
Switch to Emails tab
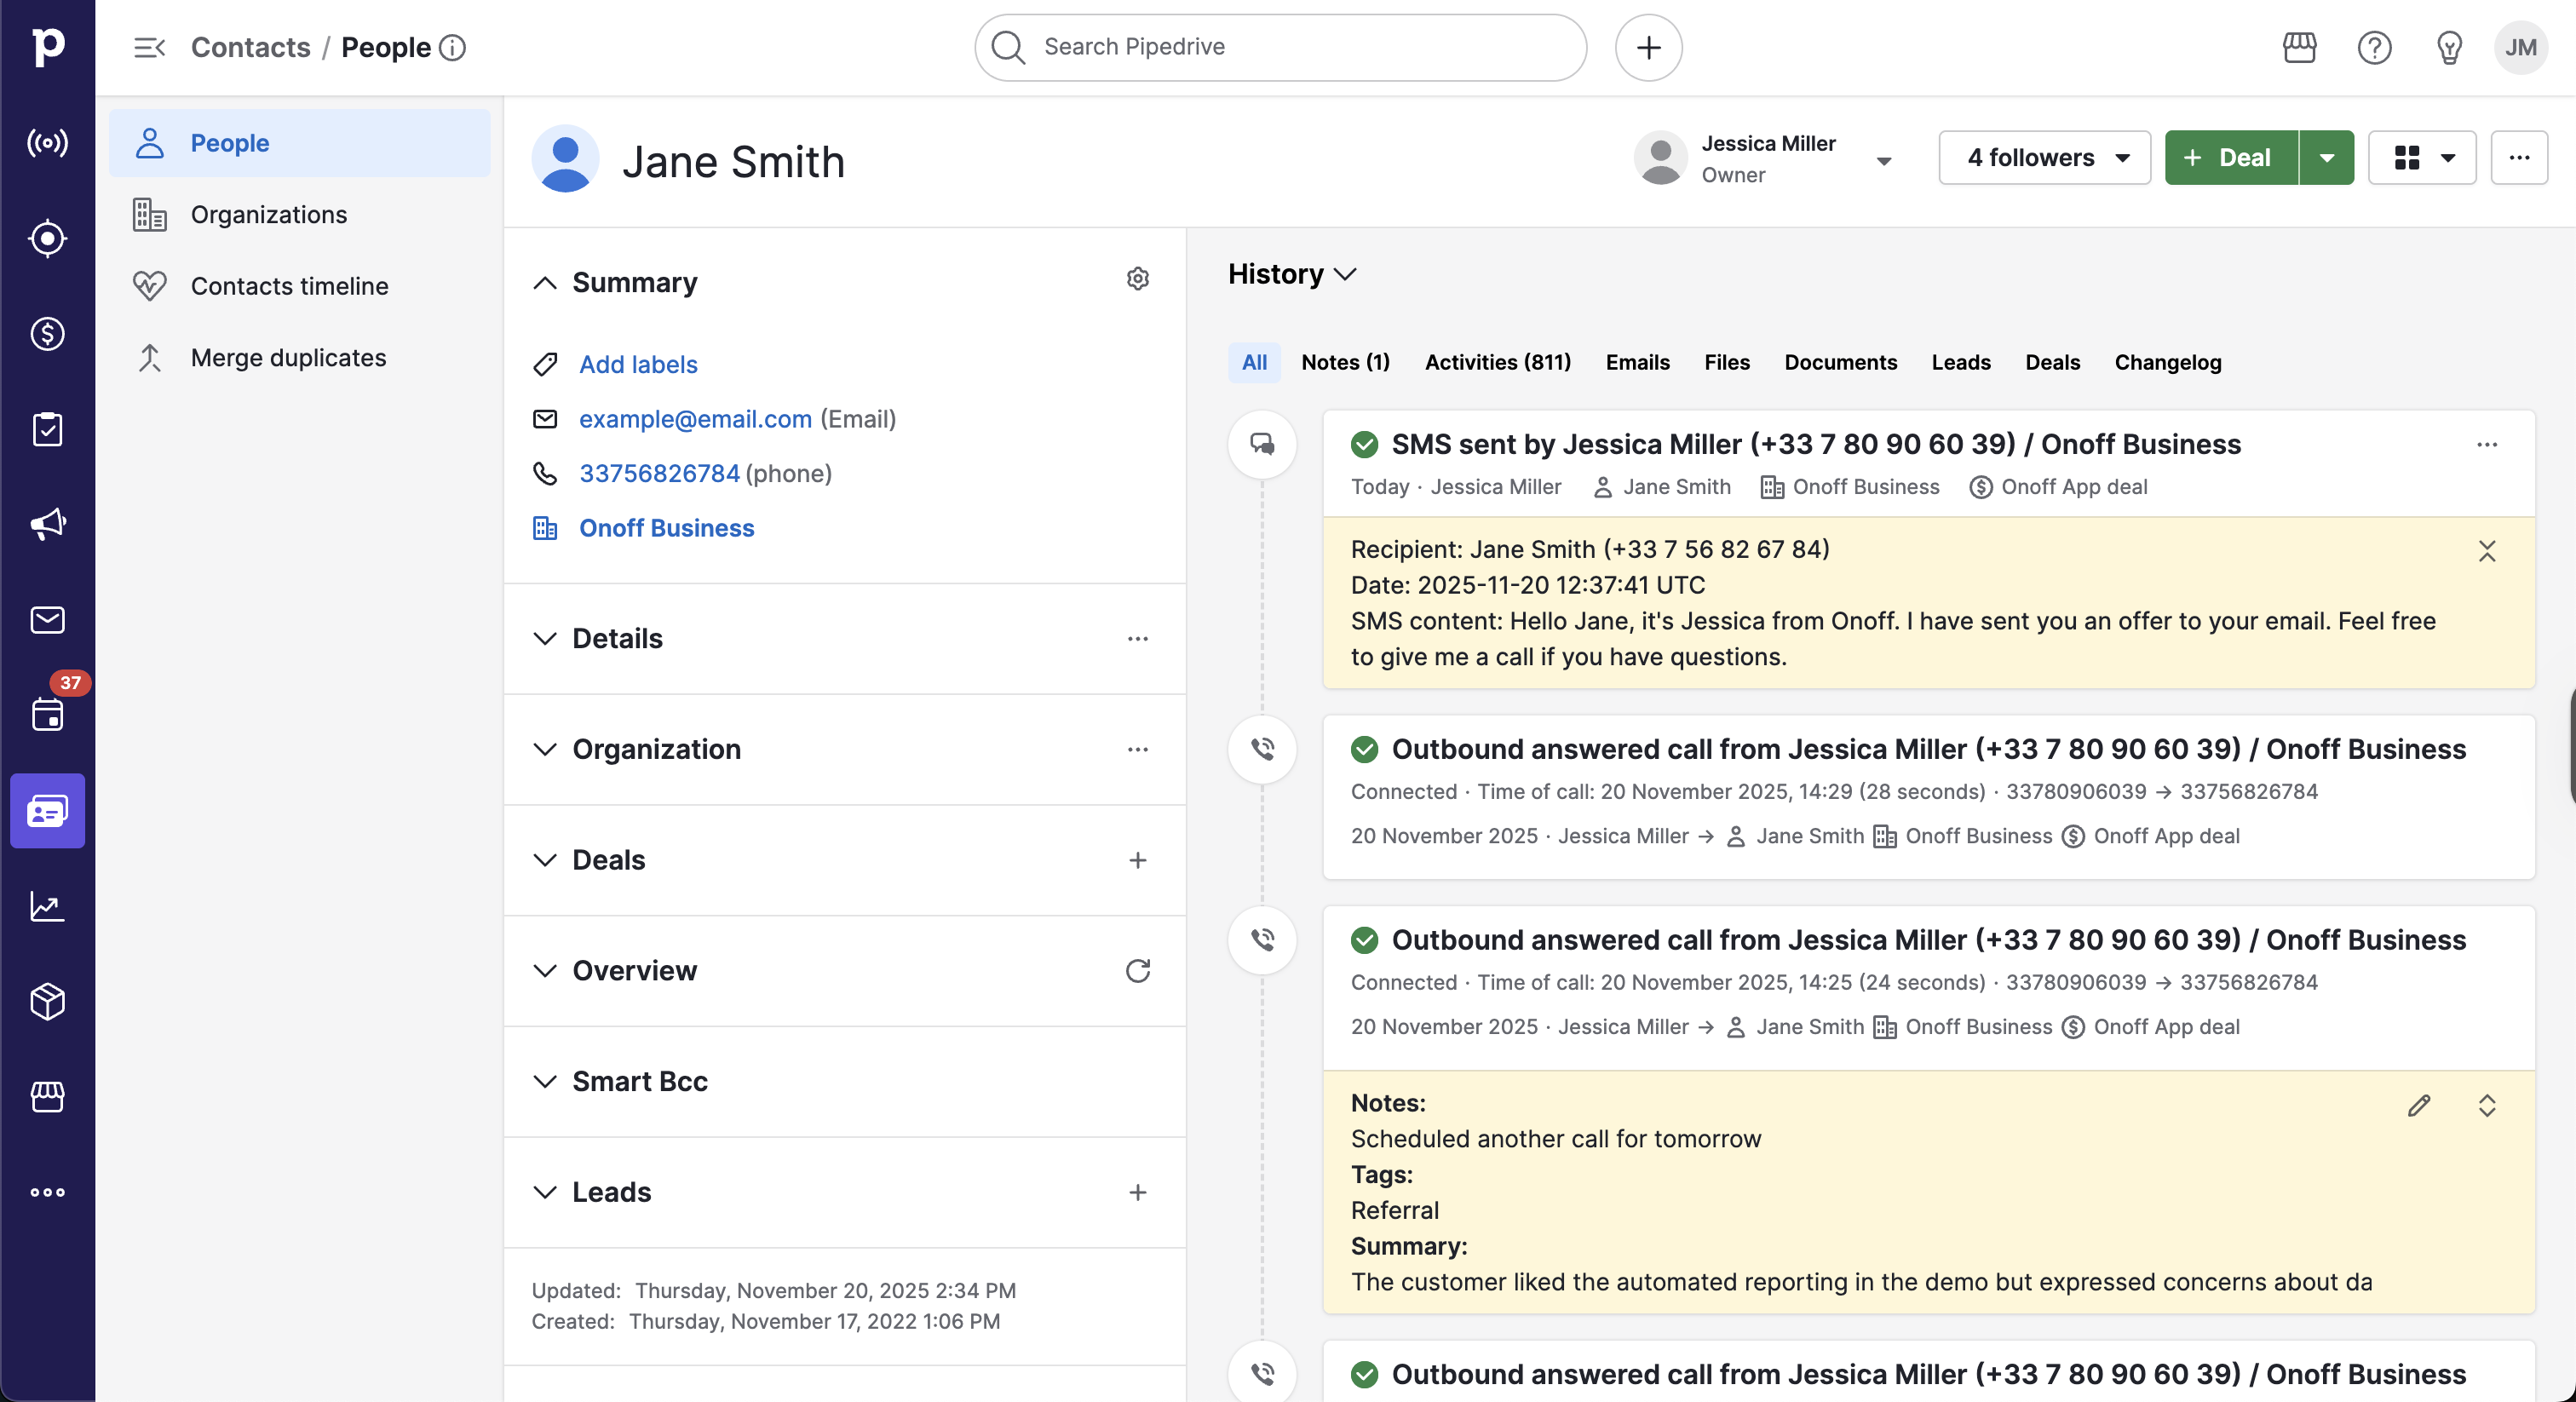(1637, 363)
